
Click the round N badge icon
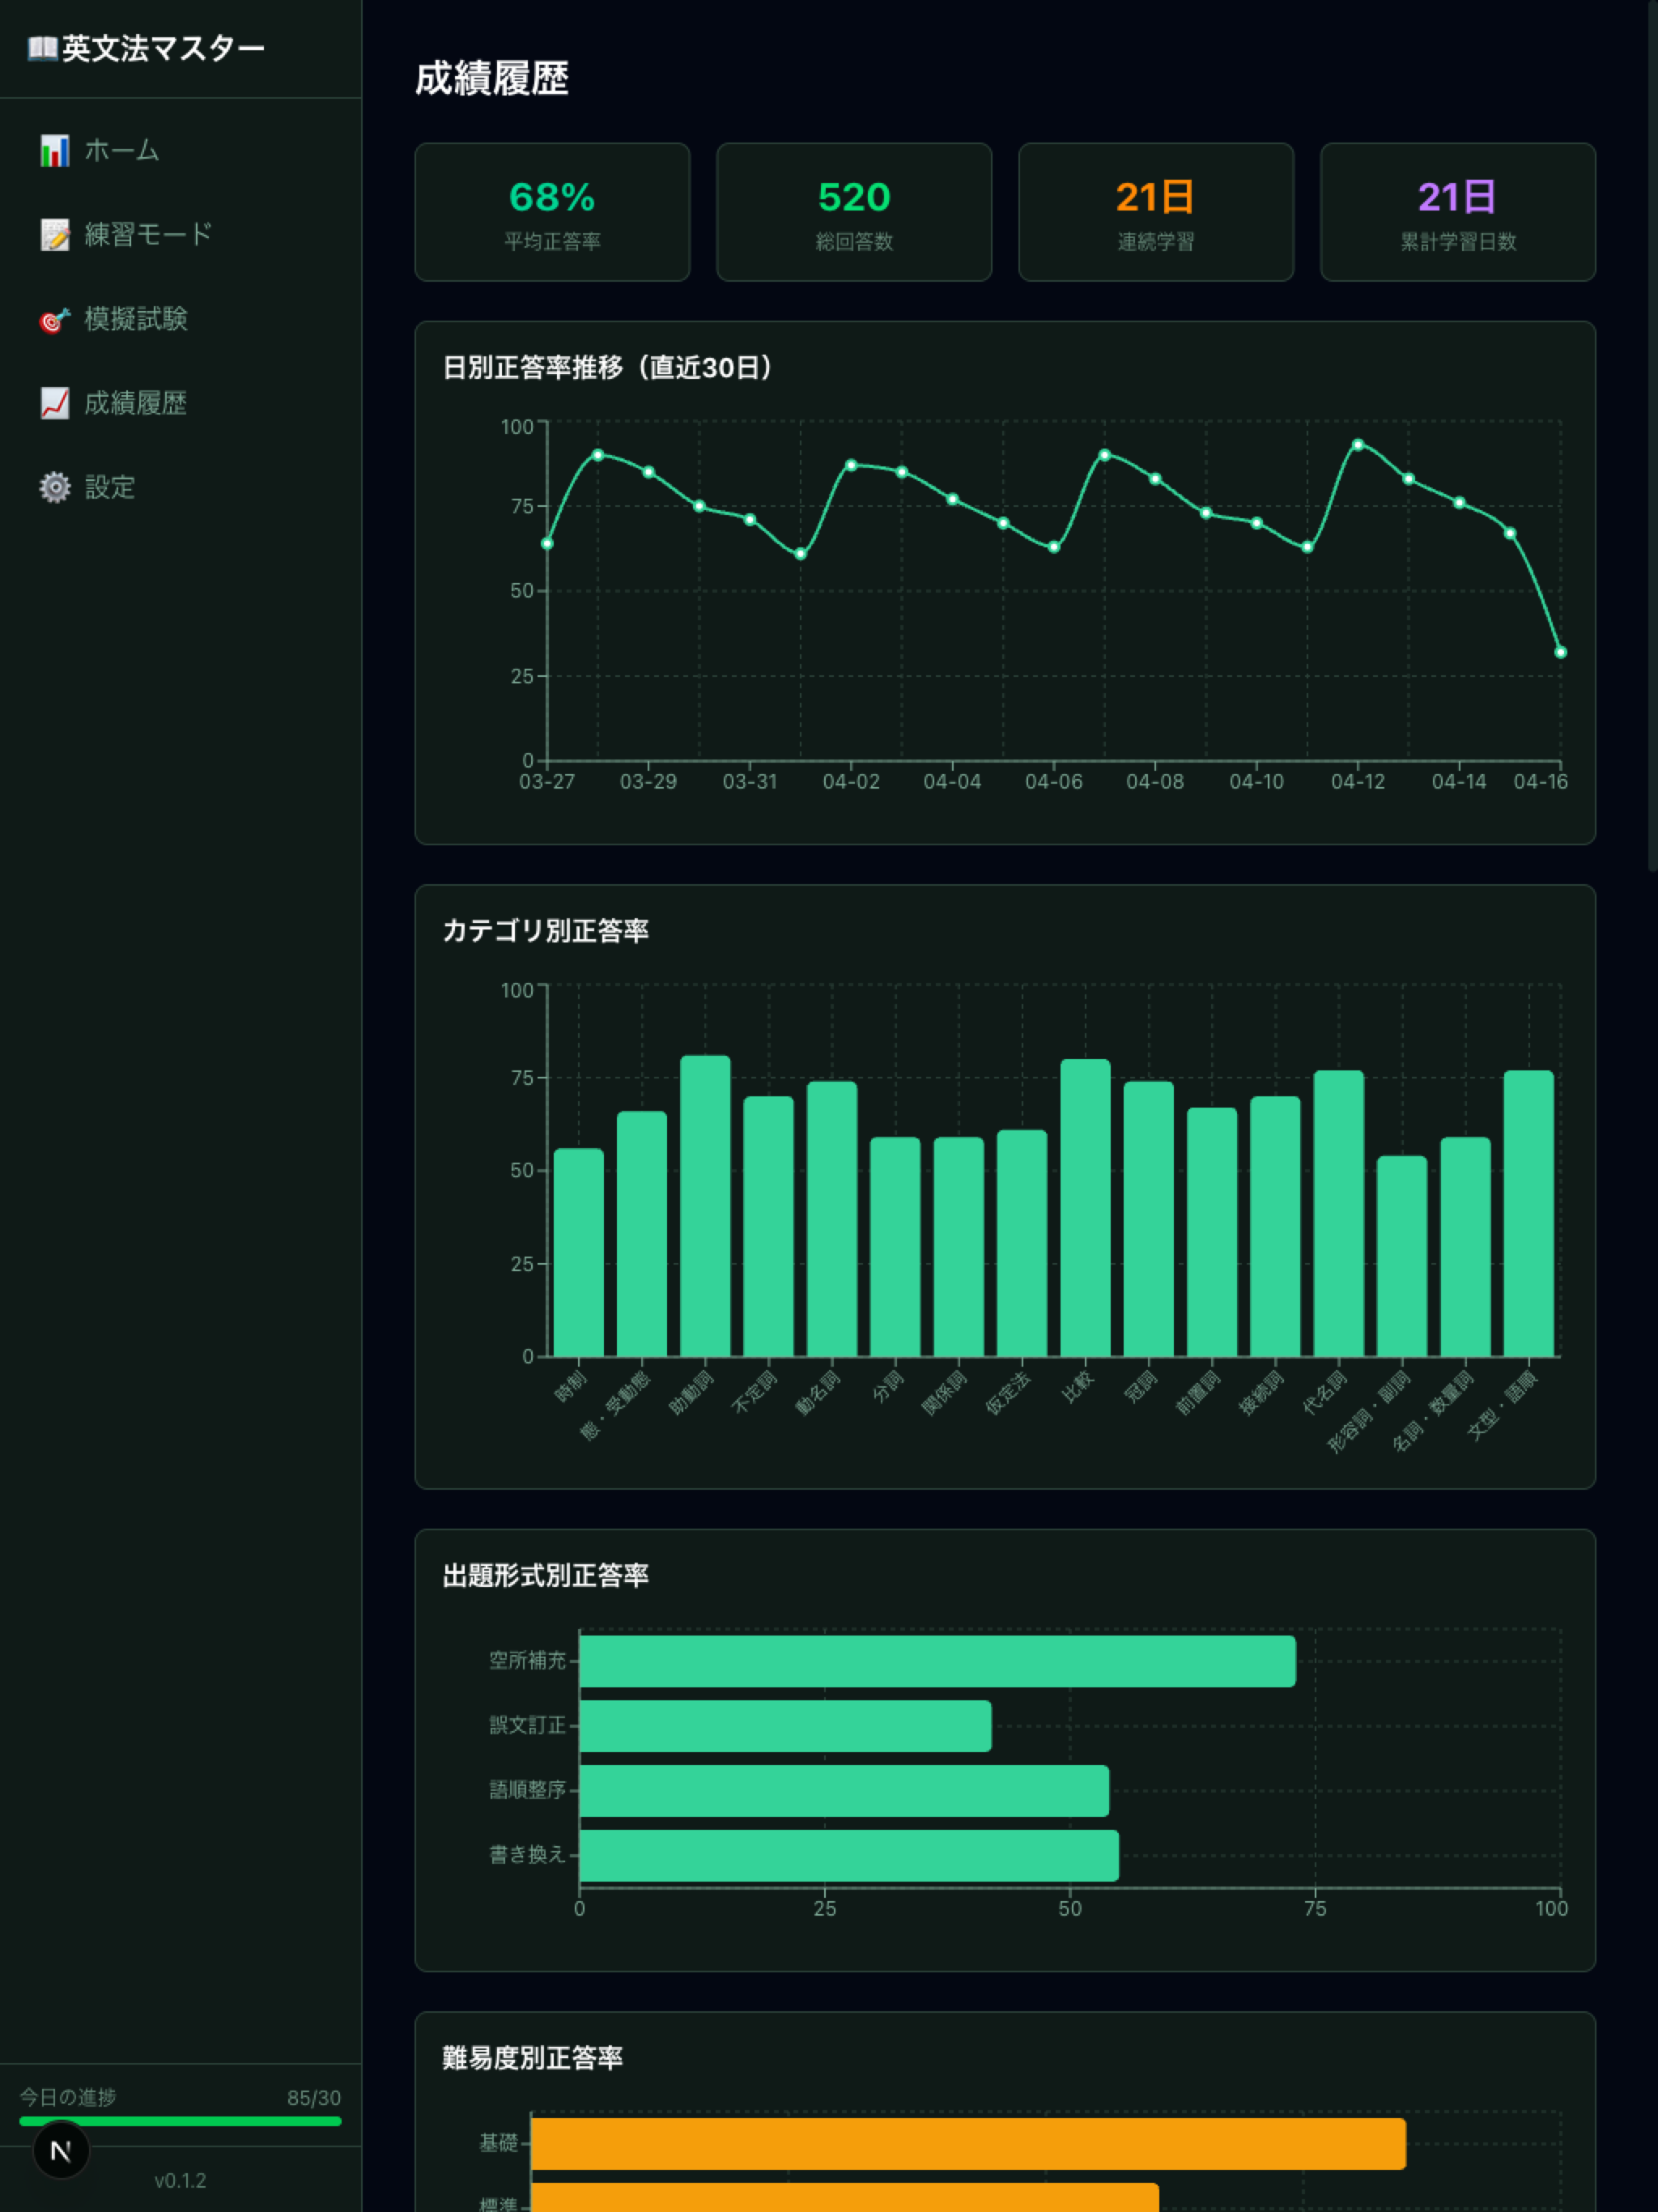click(61, 2149)
